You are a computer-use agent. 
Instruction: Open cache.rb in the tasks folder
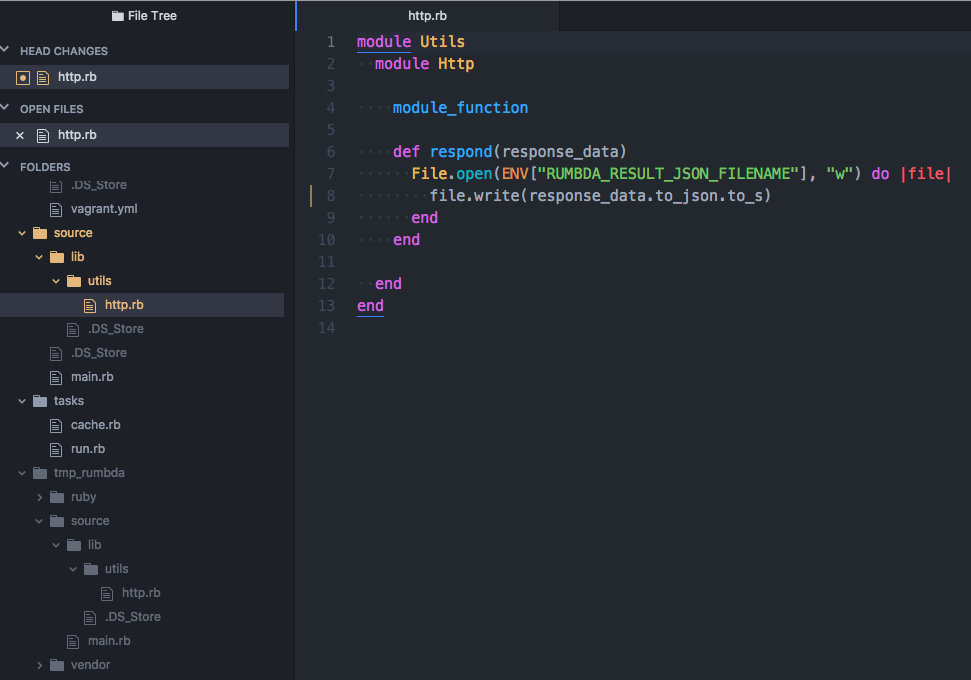click(x=95, y=425)
